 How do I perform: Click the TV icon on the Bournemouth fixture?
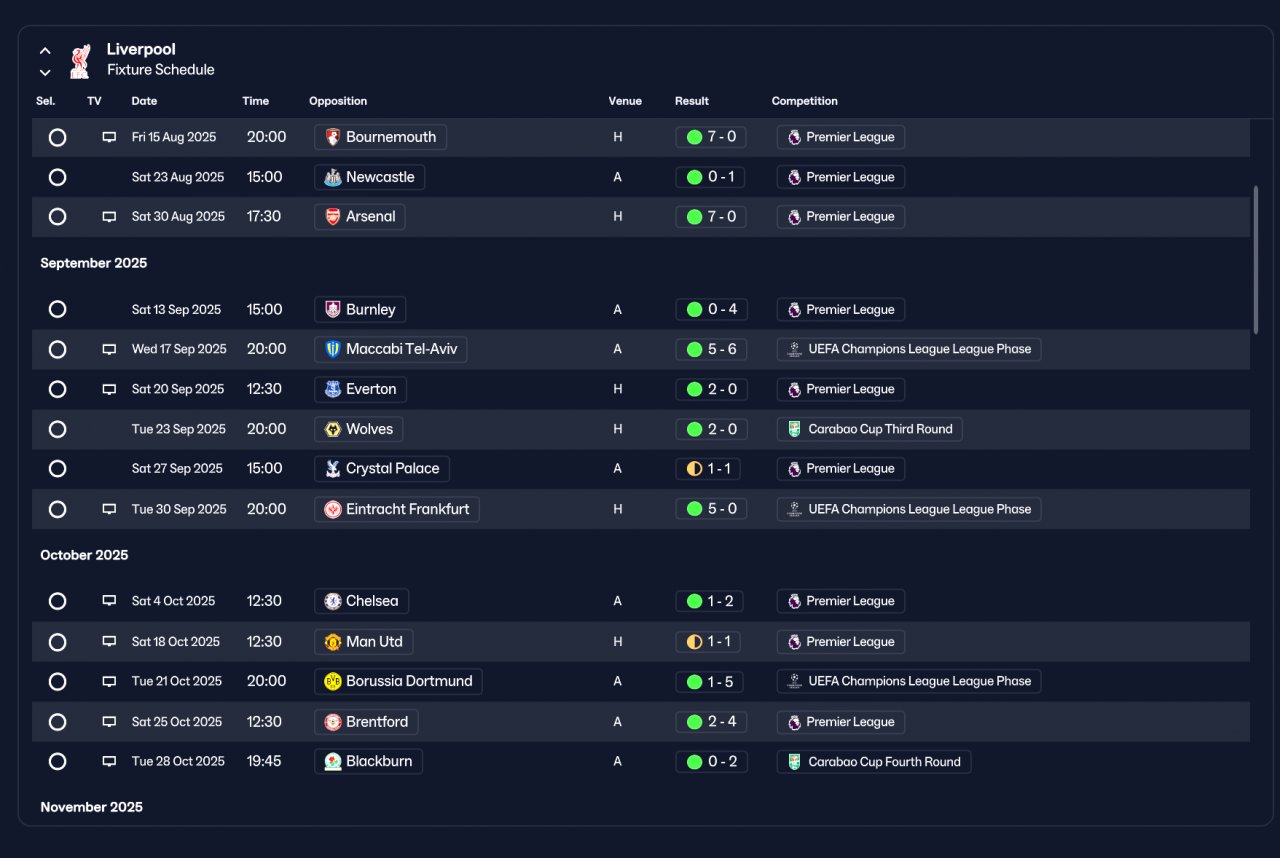coord(109,137)
